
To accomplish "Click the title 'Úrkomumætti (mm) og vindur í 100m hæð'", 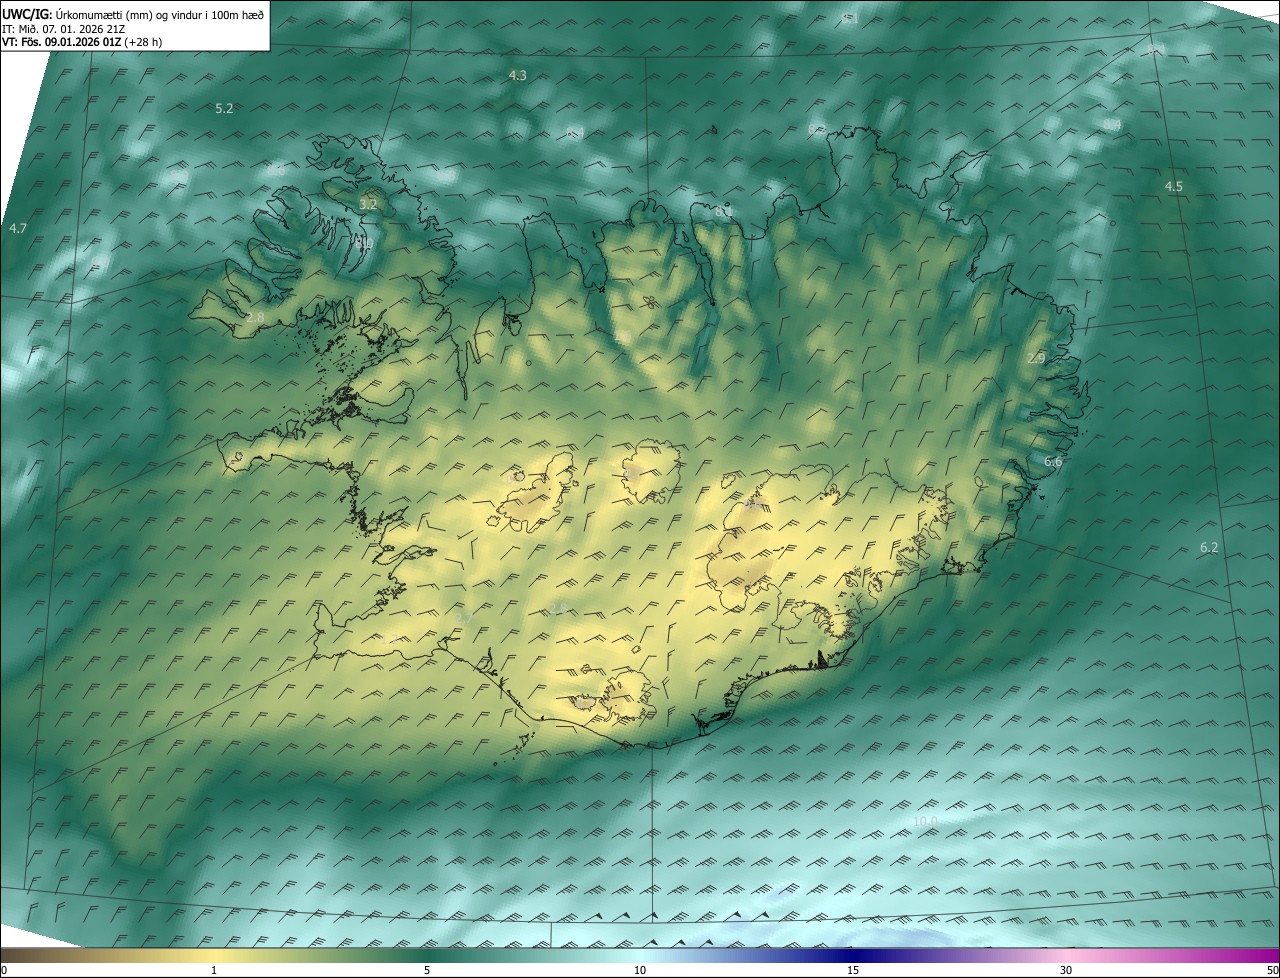I will click(x=160, y=14).
